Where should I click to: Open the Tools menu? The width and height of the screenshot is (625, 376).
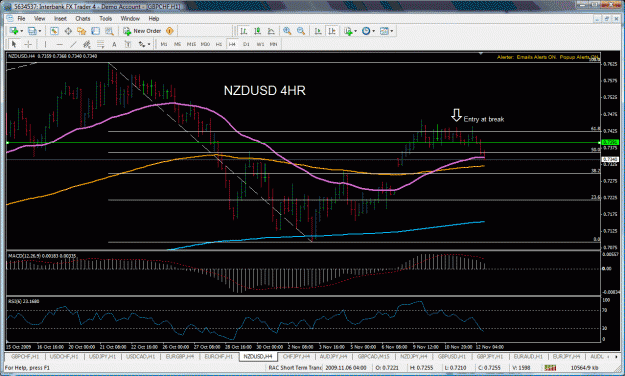[106, 18]
